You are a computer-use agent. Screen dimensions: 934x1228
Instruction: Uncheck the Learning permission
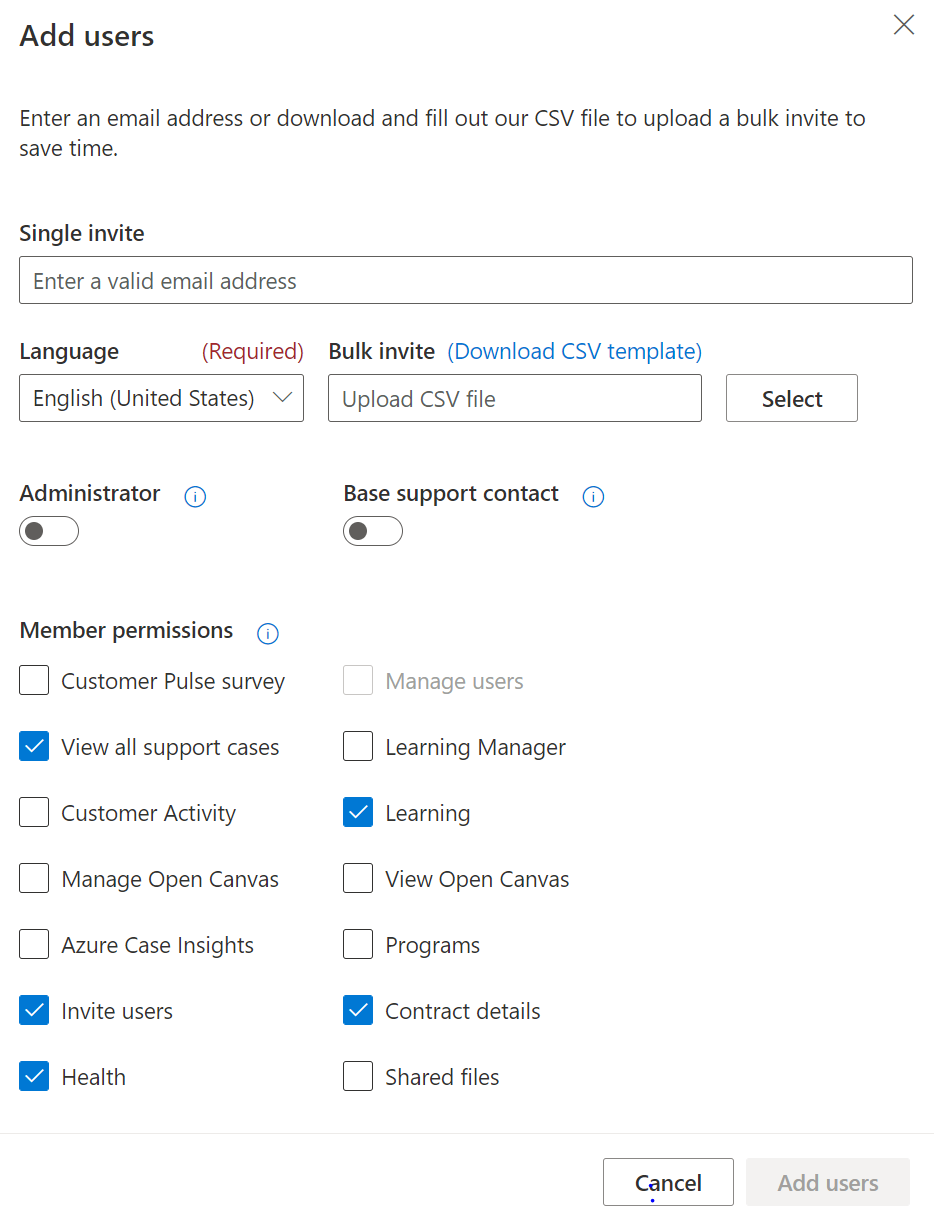tap(358, 813)
